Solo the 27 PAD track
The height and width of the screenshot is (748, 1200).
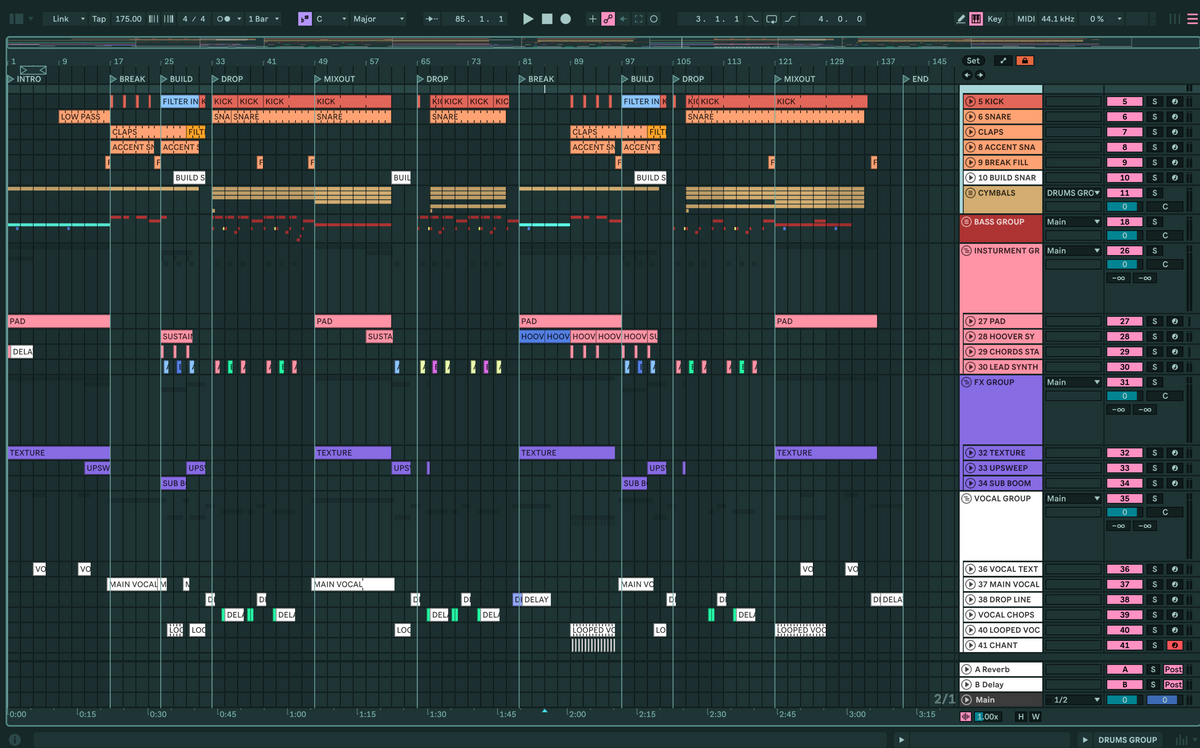coord(1154,321)
